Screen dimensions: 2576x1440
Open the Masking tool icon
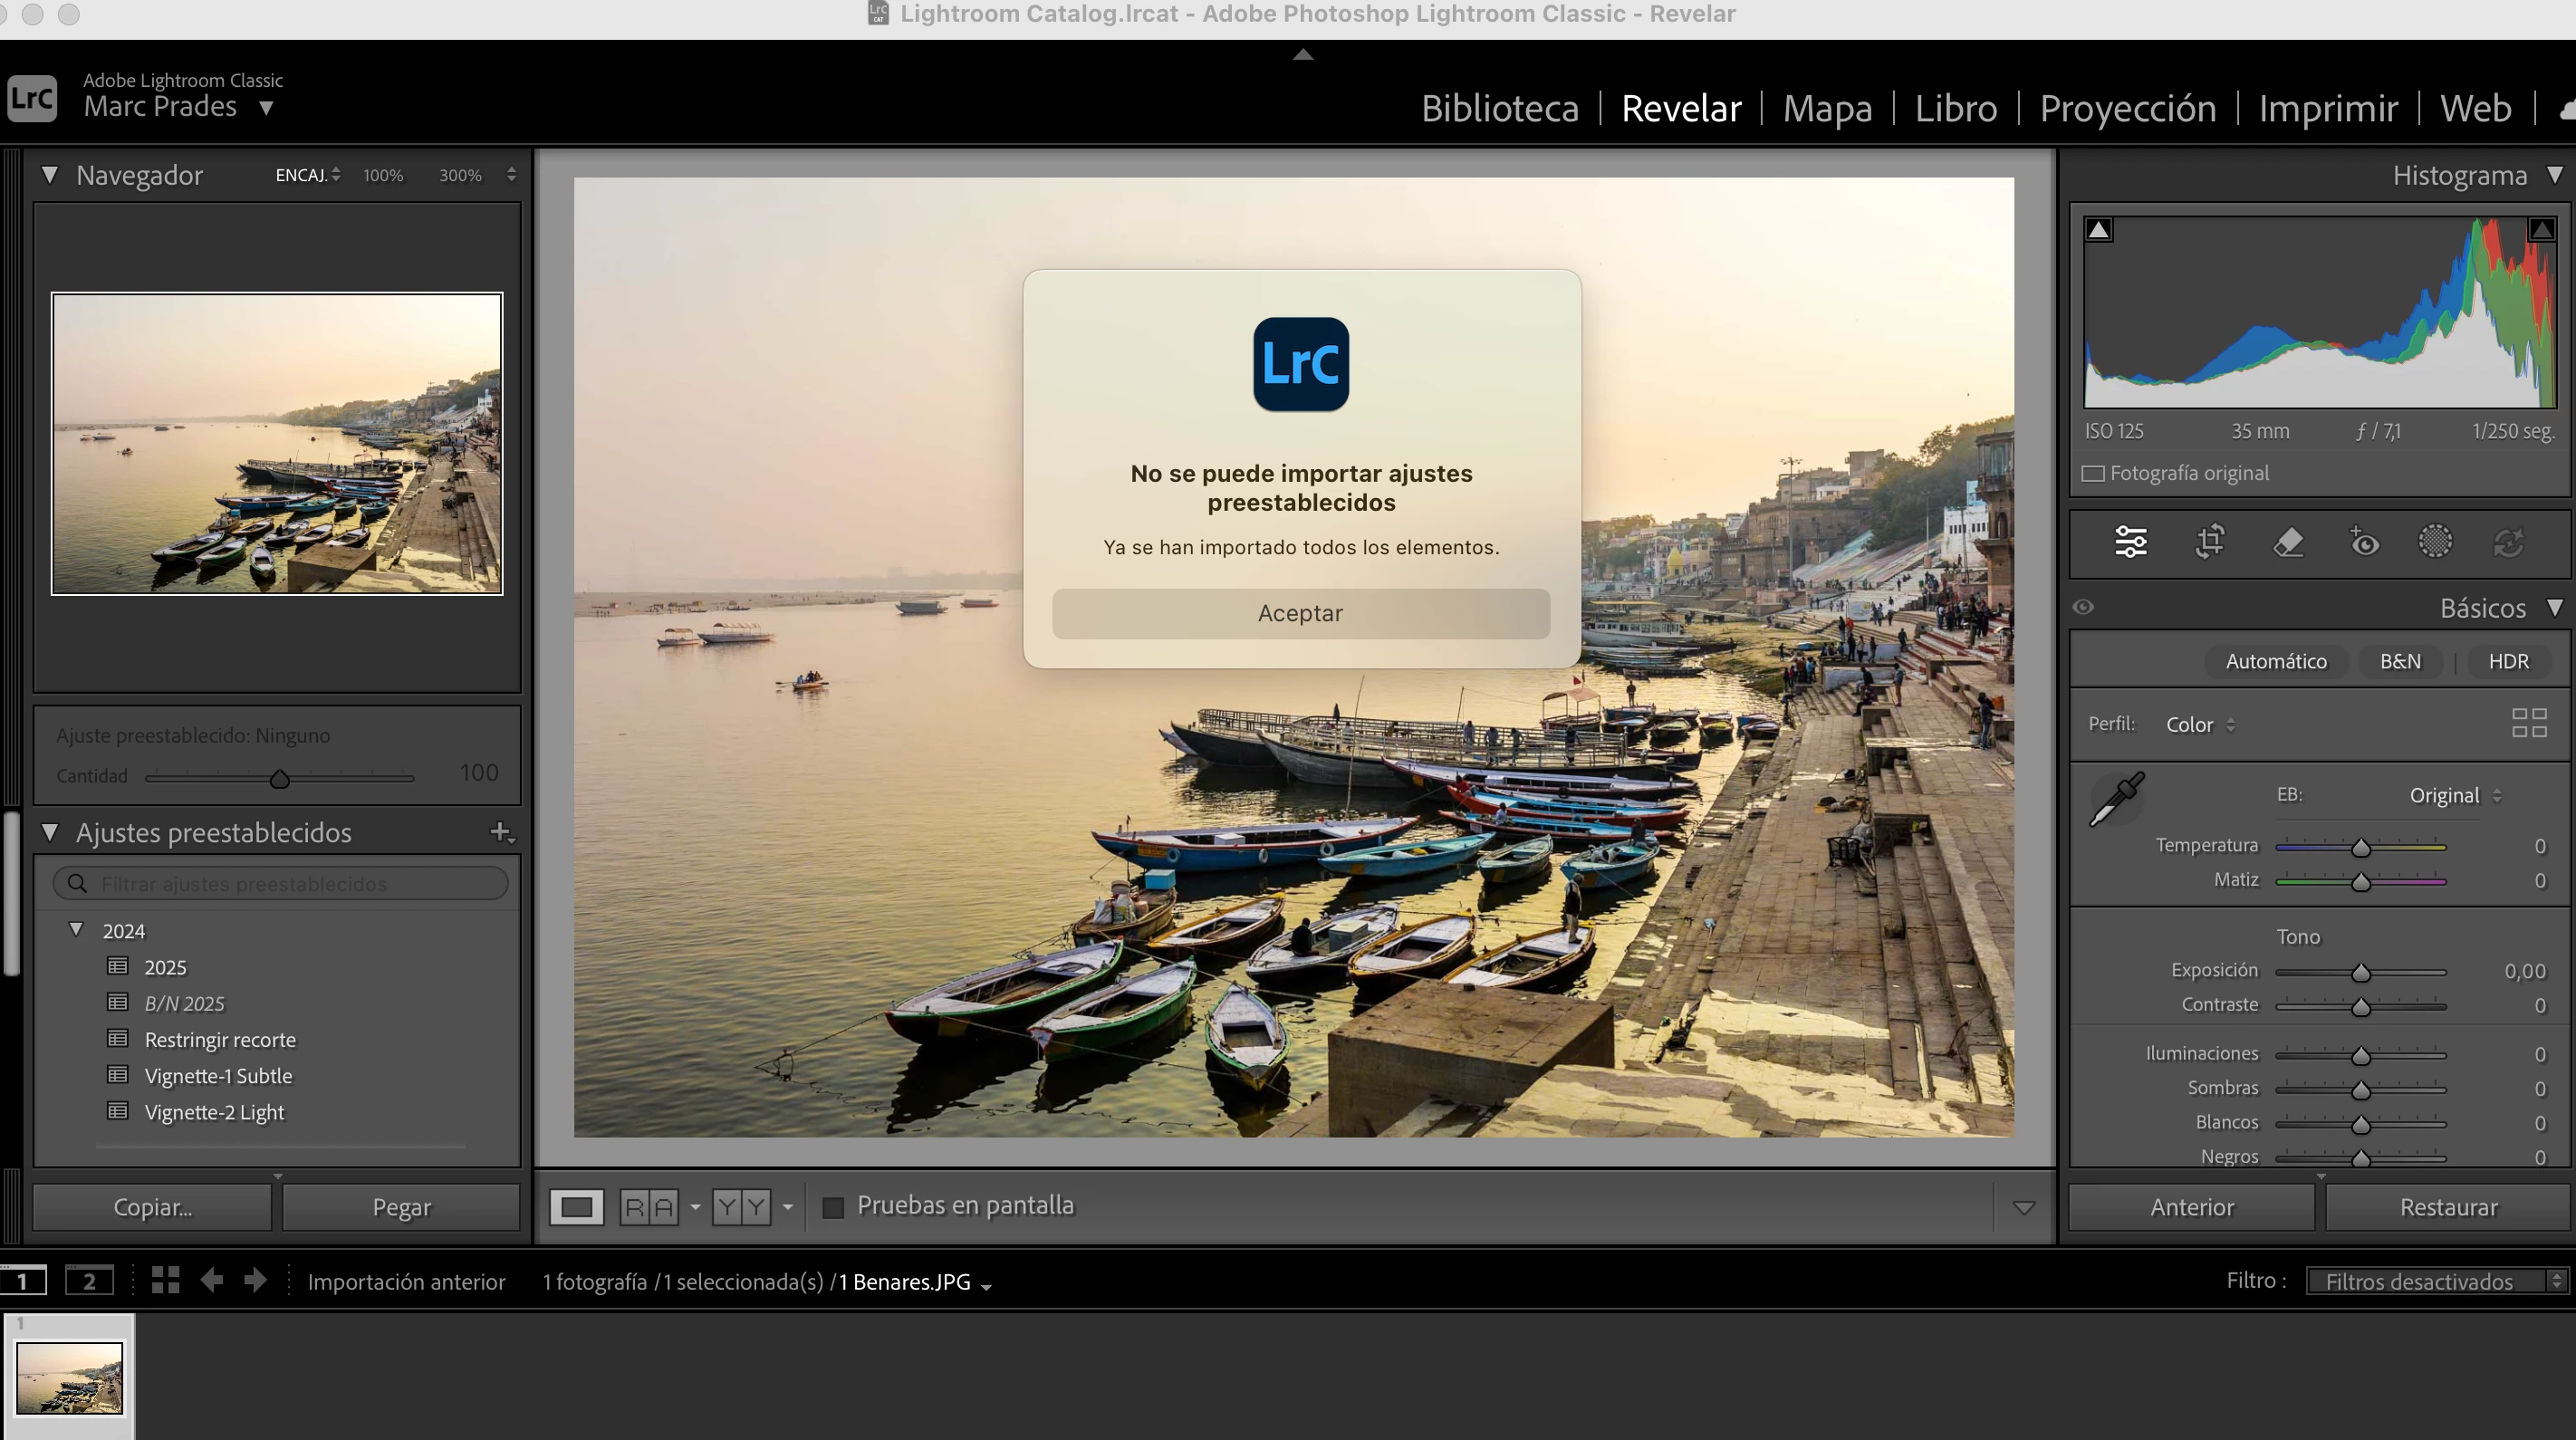point(2435,542)
